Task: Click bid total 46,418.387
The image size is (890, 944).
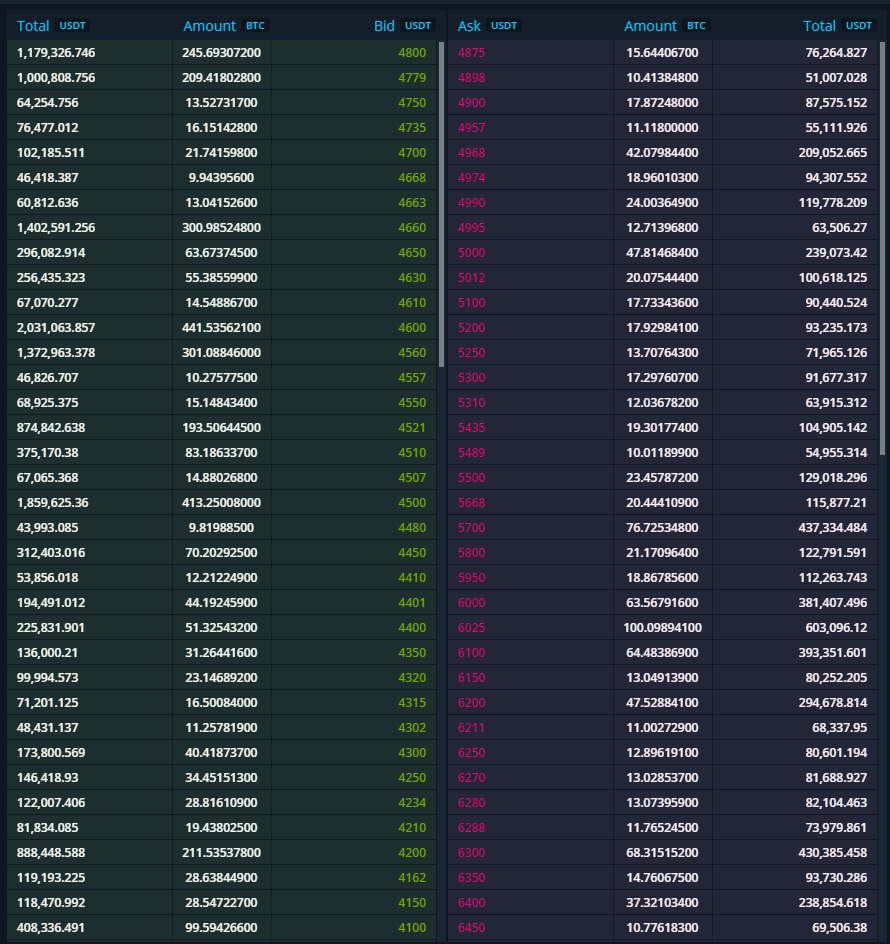Action: point(47,178)
